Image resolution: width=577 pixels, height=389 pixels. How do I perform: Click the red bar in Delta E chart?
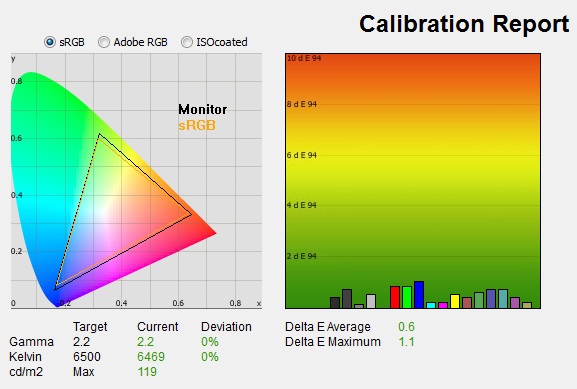[395, 297]
